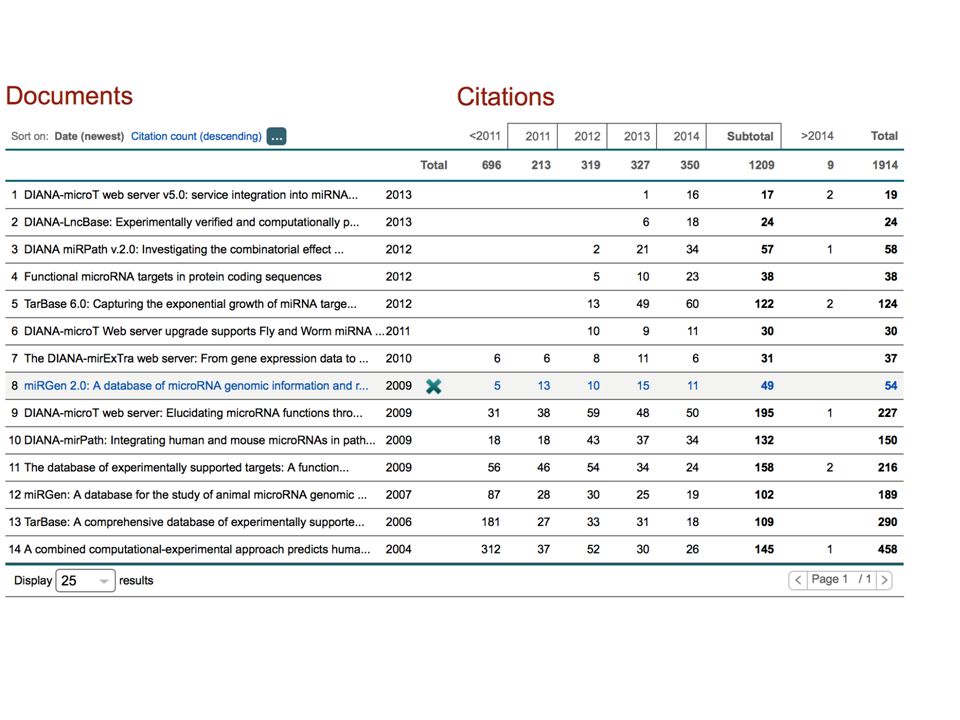The height and width of the screenshot is (720, 960).
Task: Open DIANA-mirPath: Integrating human and mouse document
Action: tap(200, 440)
